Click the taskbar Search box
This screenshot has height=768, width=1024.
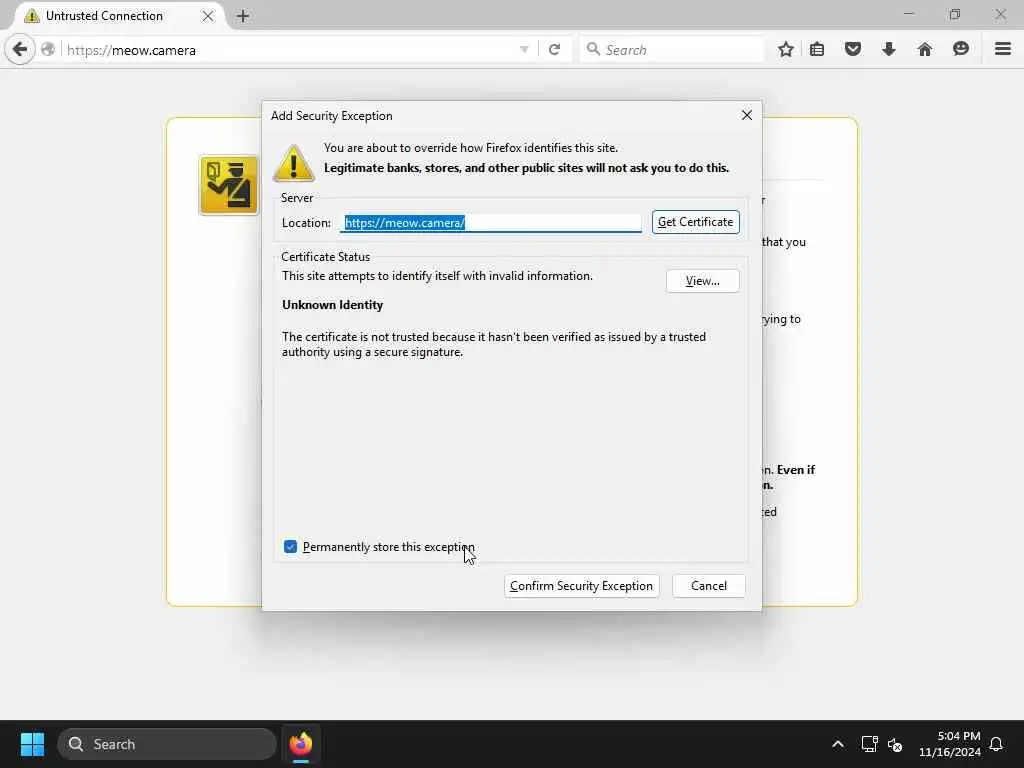click(x=167, y=744)
